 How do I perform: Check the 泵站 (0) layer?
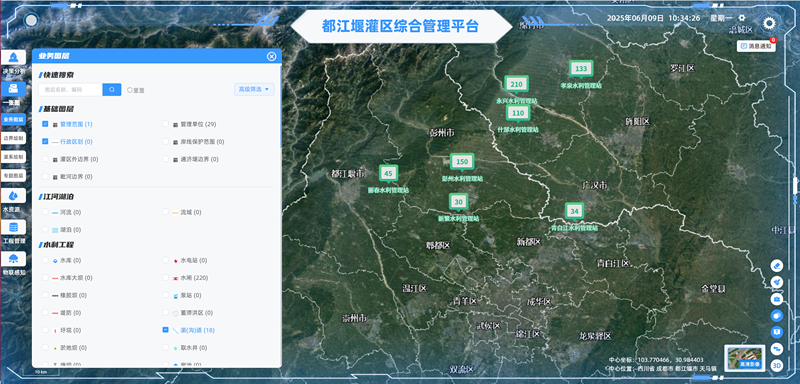coord(165,295)
